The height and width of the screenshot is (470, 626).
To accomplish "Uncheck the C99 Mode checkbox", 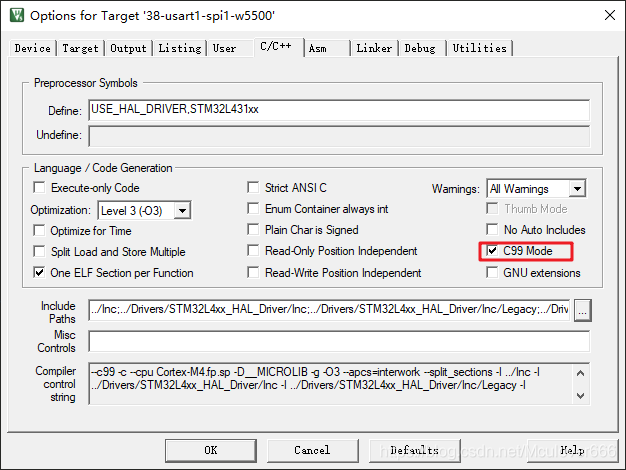I will click(x=492, y=251).
